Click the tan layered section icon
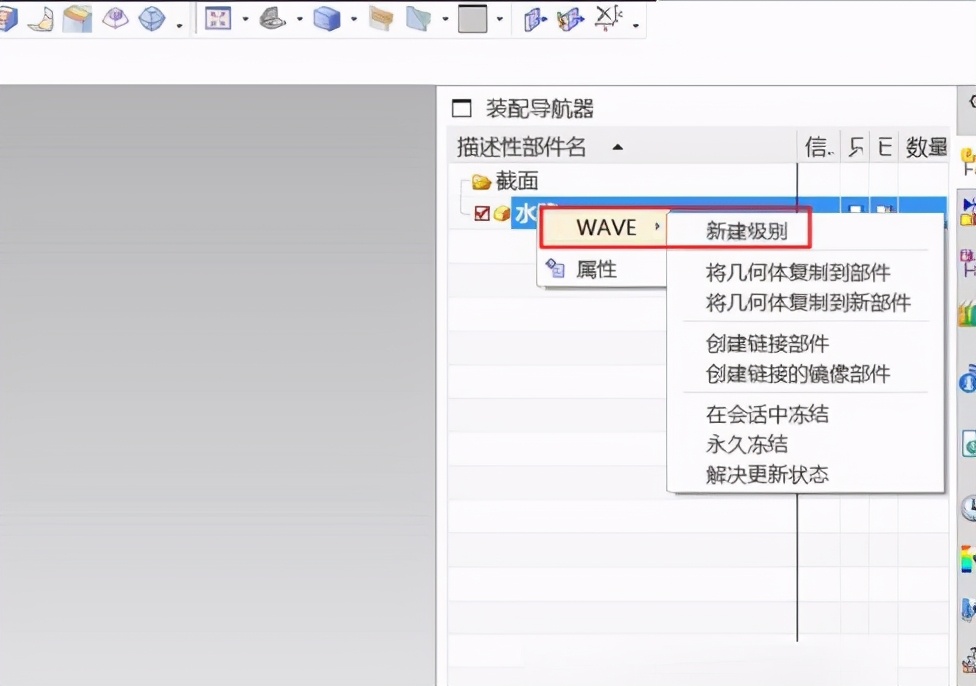The width and height of the screenshot is (976, 686). tap(381, 18)
